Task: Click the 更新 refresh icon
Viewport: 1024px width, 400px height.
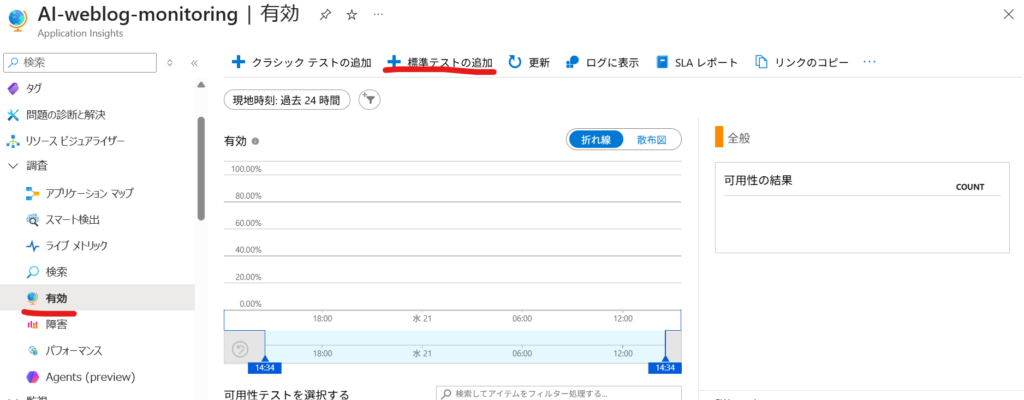Action: point(515,62)
